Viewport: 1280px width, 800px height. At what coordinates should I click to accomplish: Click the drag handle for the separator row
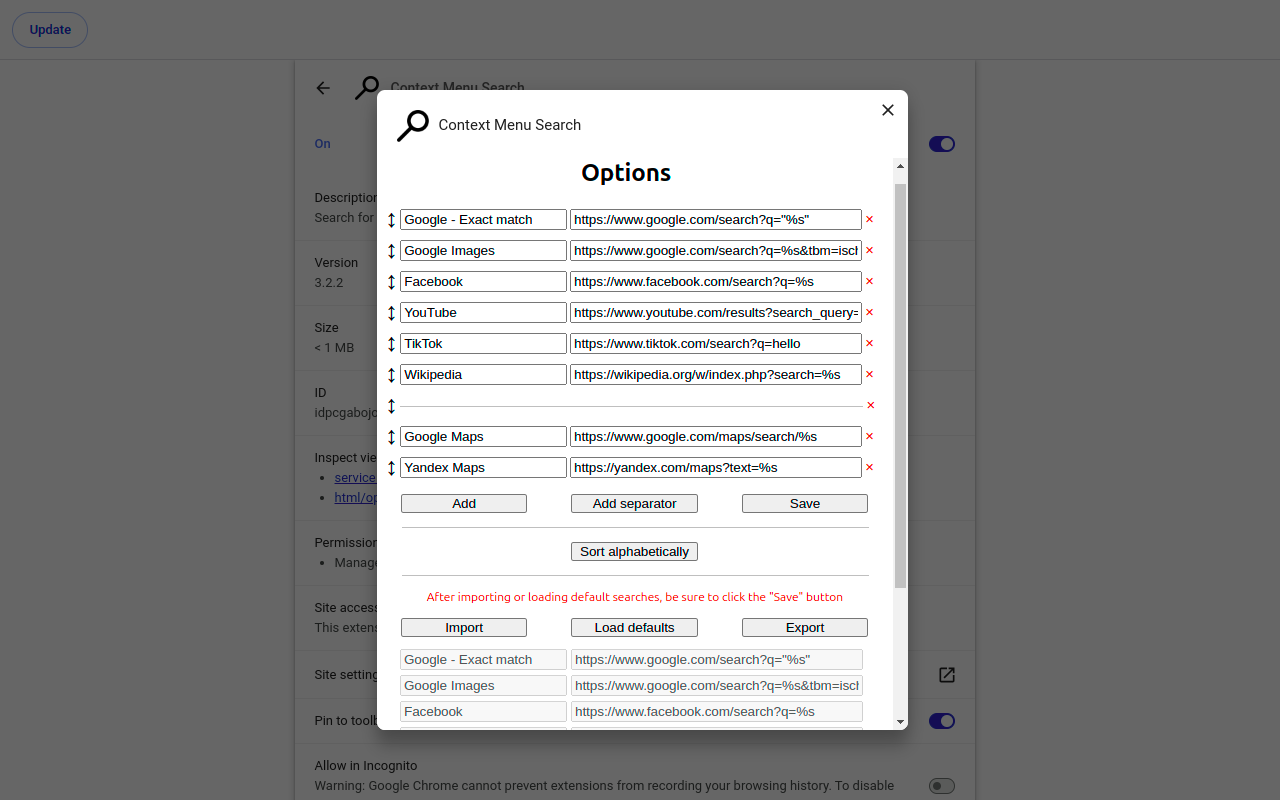(x=391, y=406)
